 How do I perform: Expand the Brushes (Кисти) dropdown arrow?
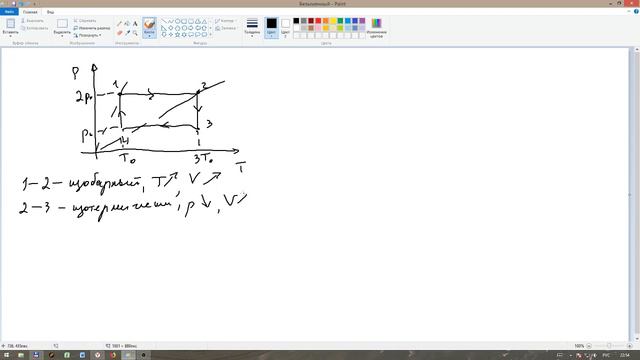pos(149,36)
